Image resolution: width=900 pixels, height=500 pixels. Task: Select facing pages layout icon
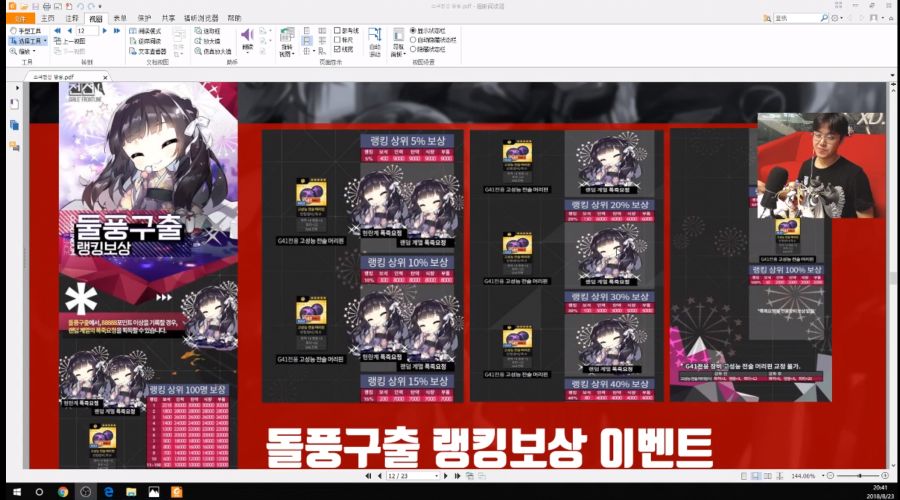(322, 30)
